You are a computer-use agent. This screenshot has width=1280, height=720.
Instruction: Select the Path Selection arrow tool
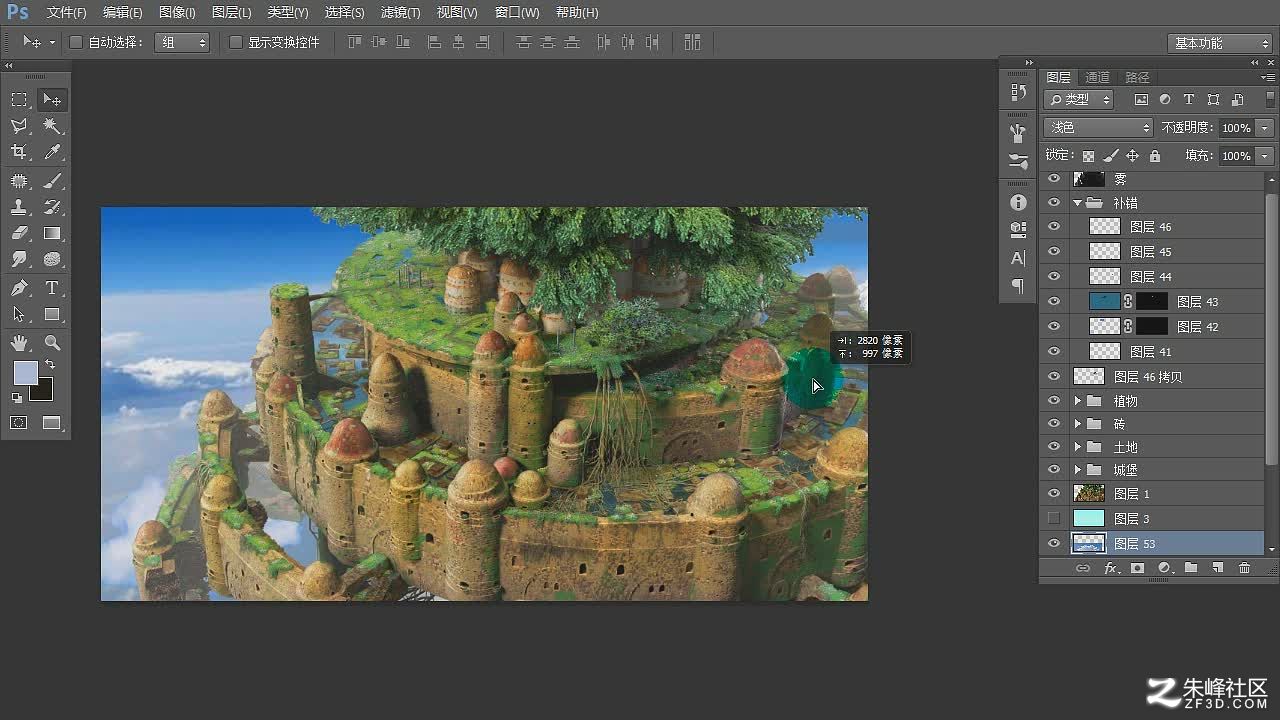tap(19, 314)
